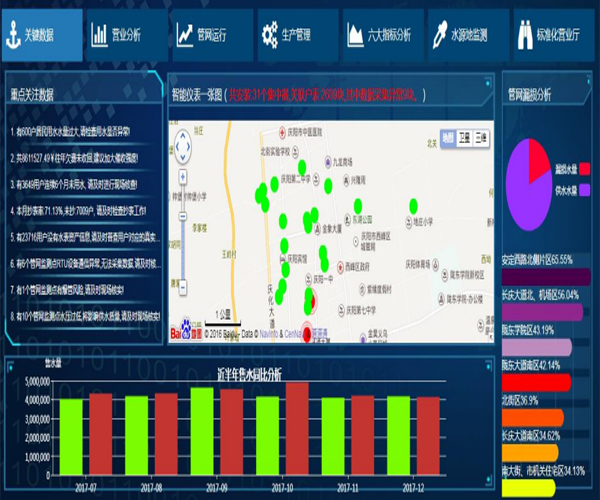The height and width of the screenshot is (500, 600).
Task: Click the 陇东大道南区42.14% red bar
Action: click(536, 383)
